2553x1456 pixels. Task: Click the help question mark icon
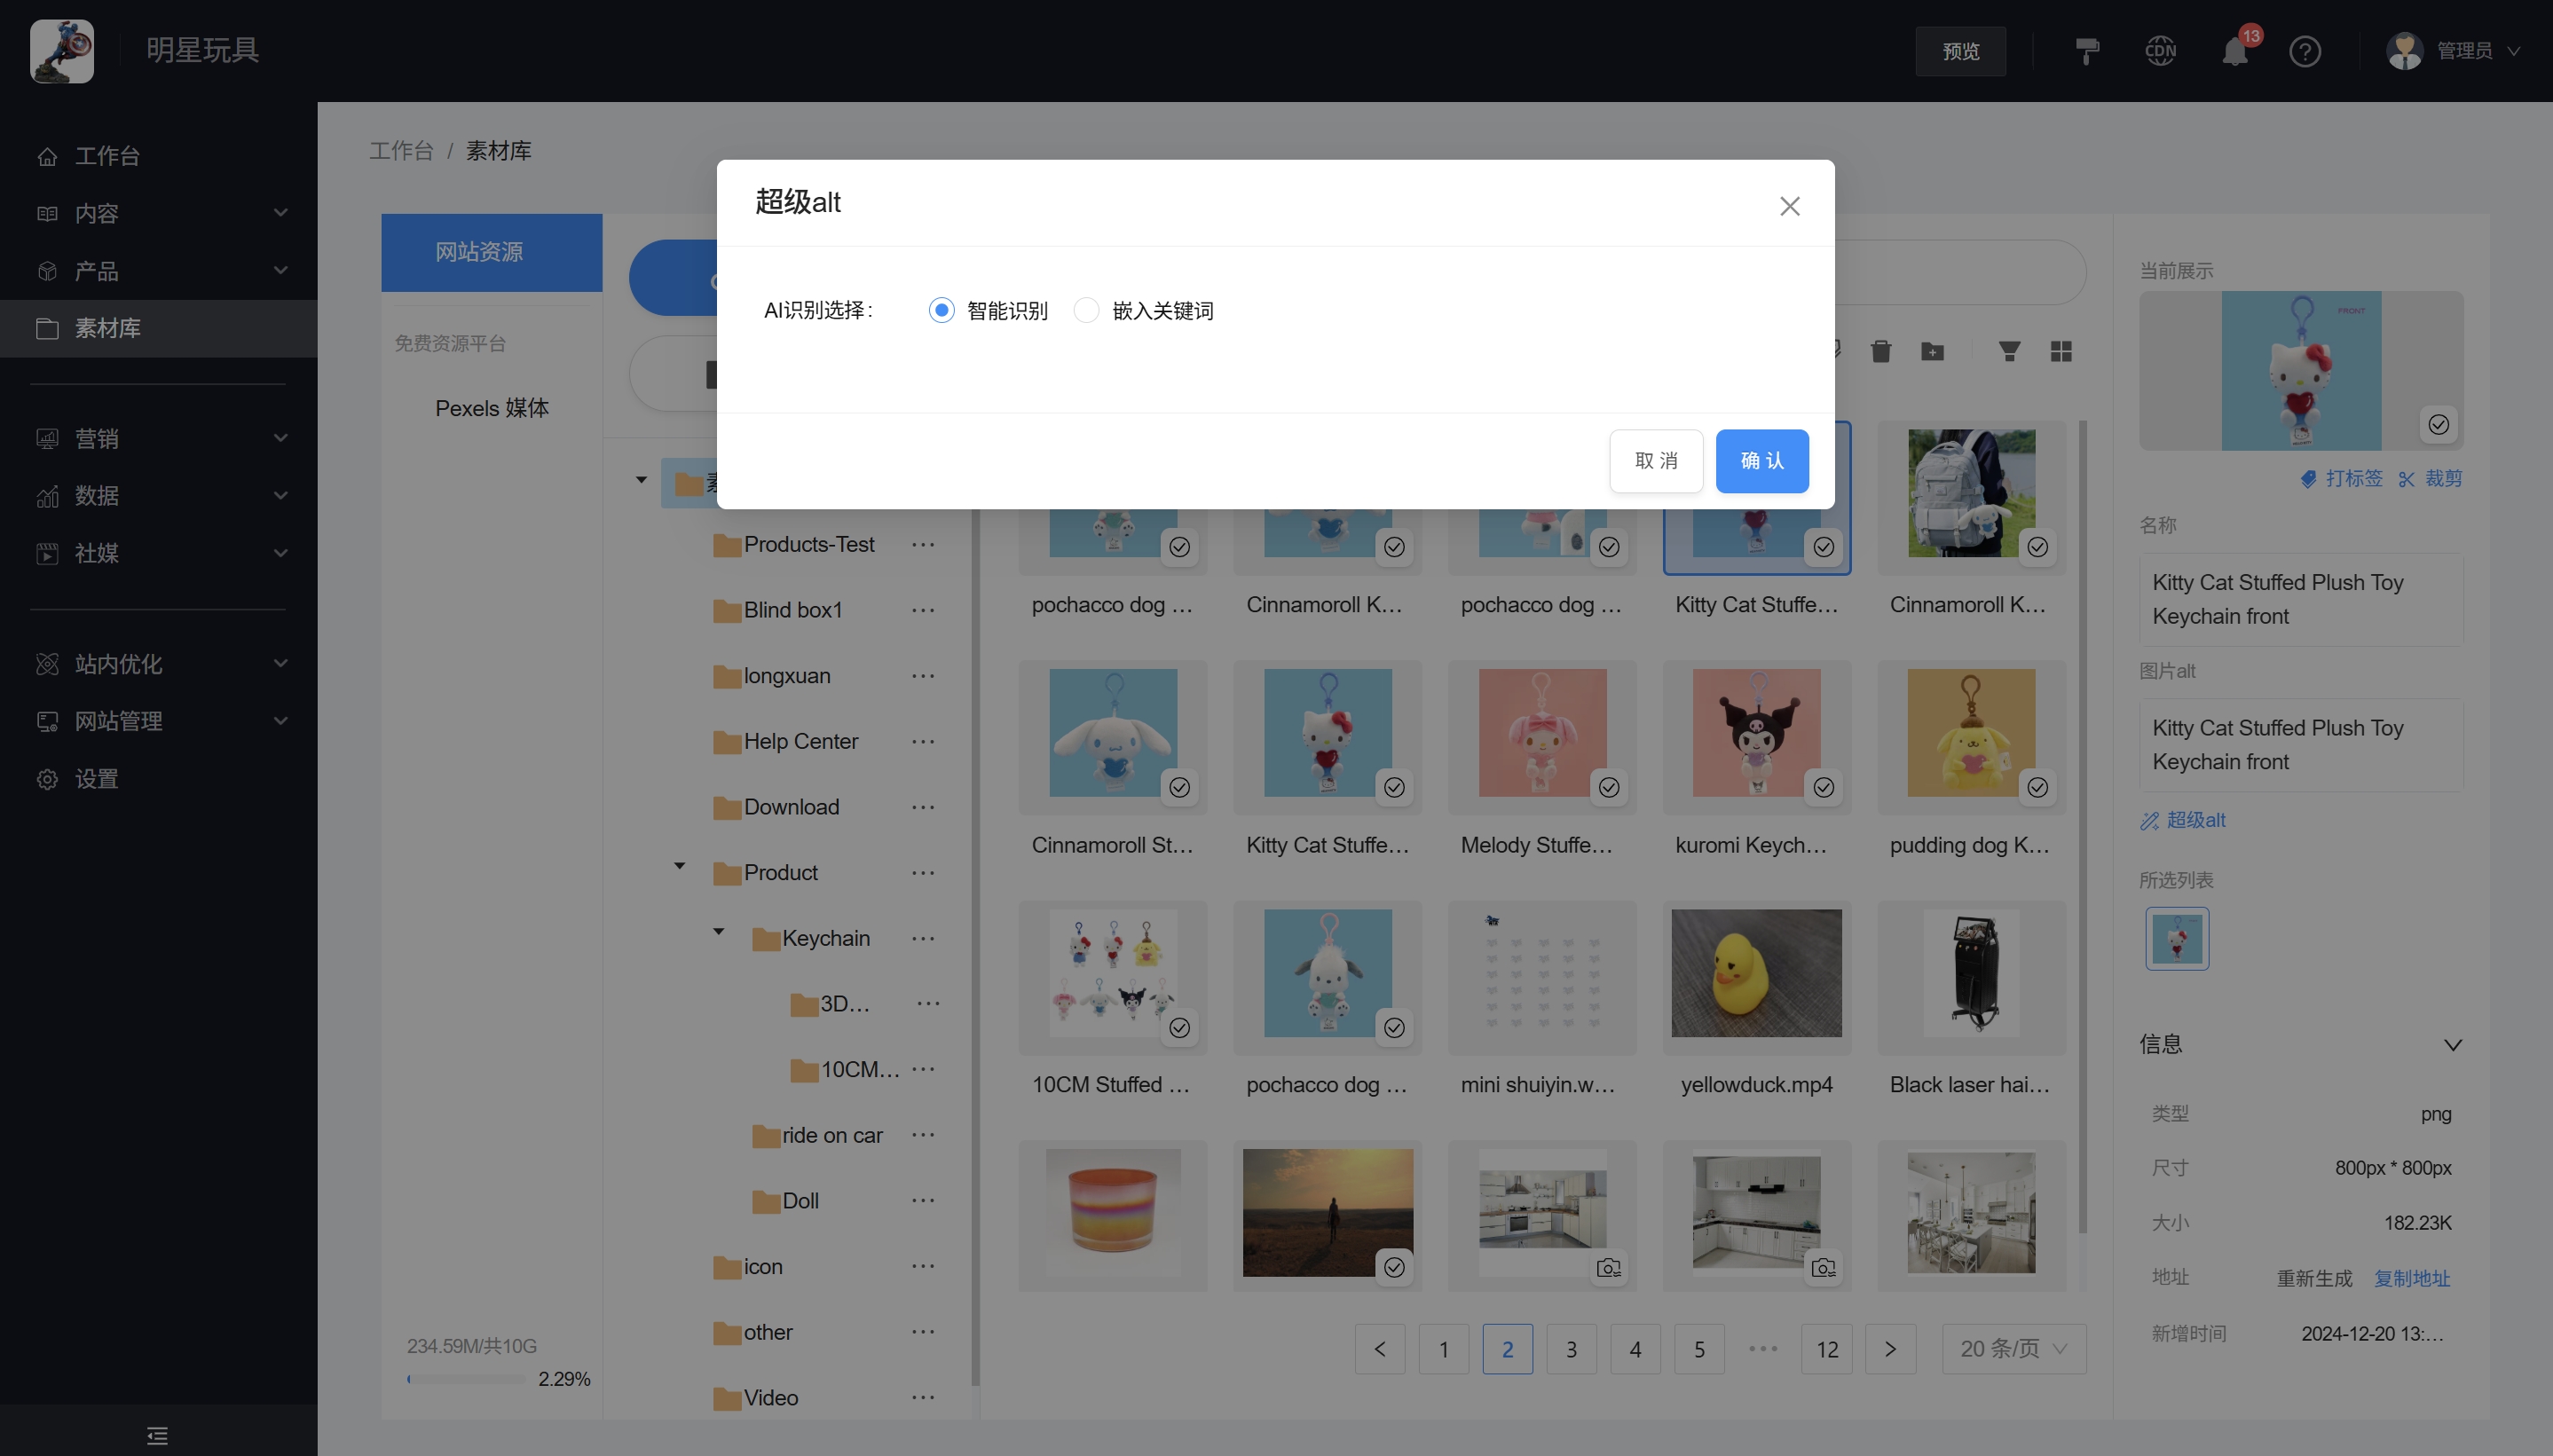coord(2304,51)
